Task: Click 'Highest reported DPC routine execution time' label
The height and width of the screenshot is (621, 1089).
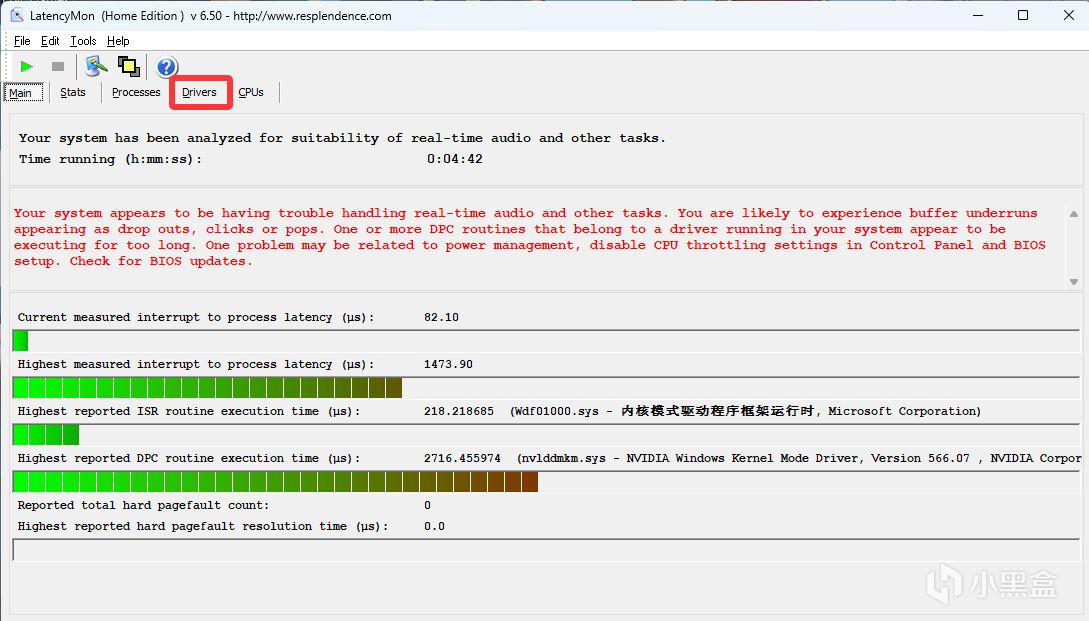Action: pos(189,458)
